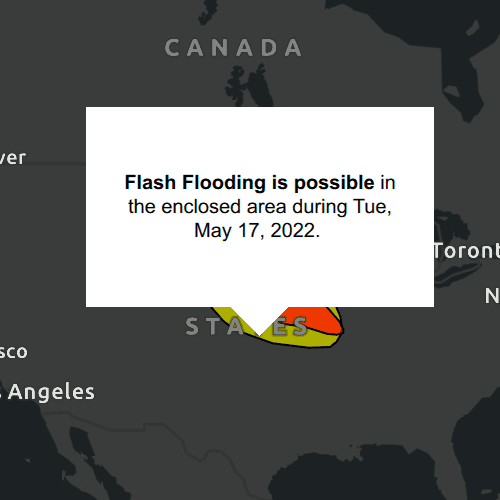Click the partial 'sco' city label
The image size is (500, 500).
pyautogui.click(x=13, y=352)
